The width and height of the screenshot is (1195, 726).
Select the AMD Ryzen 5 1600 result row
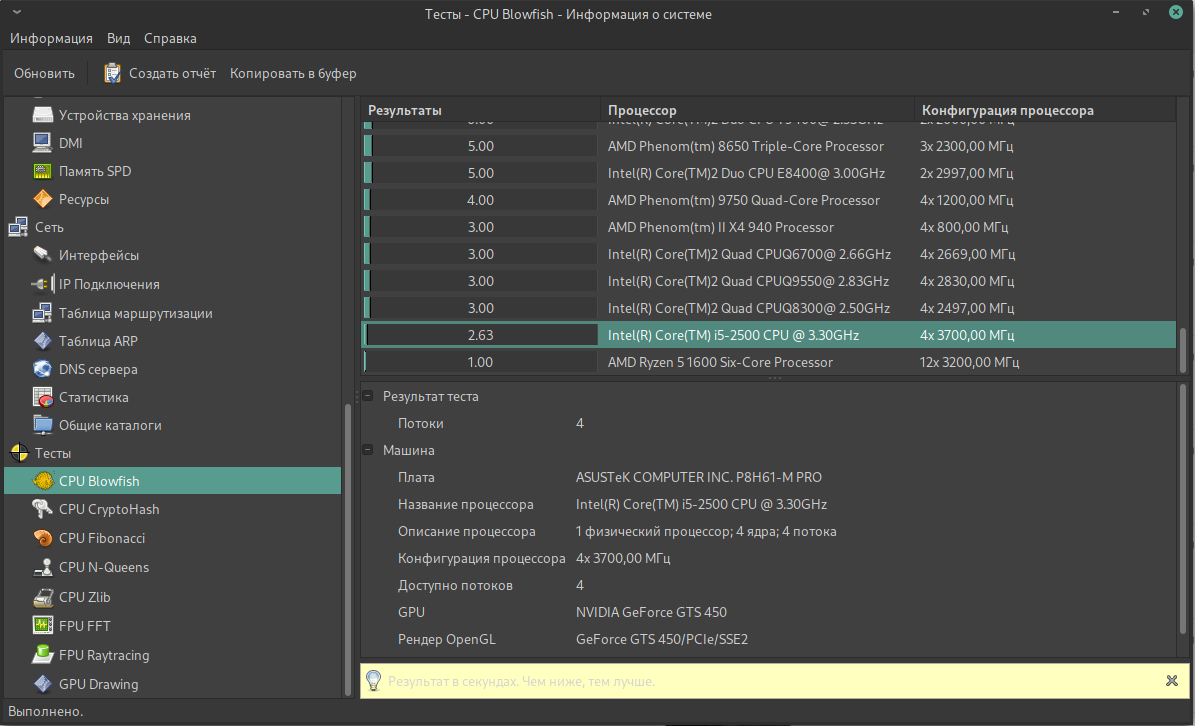coord(720,362)
